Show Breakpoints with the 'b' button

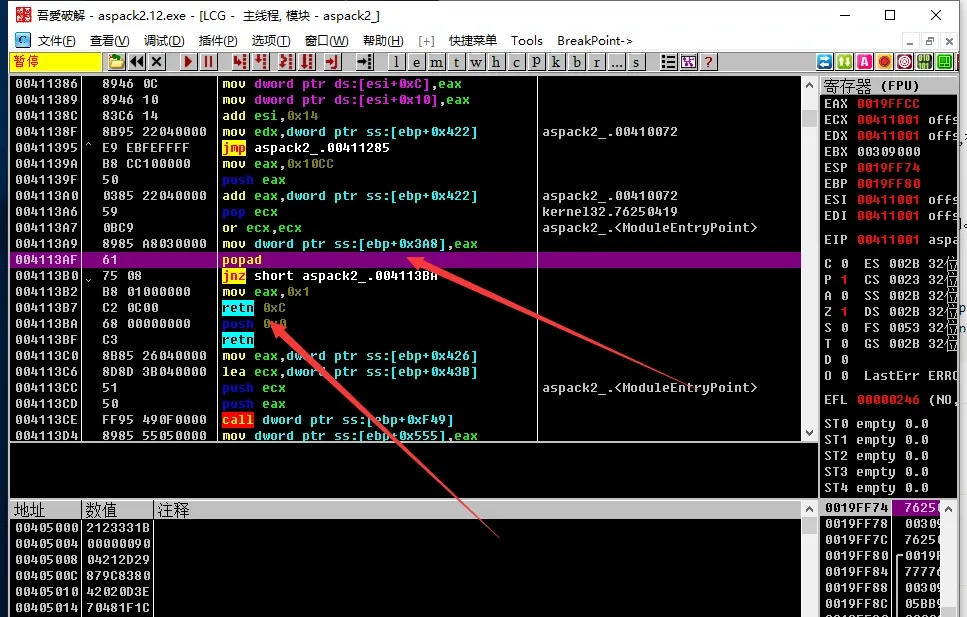pyautogui.click(x=577, y=62)
